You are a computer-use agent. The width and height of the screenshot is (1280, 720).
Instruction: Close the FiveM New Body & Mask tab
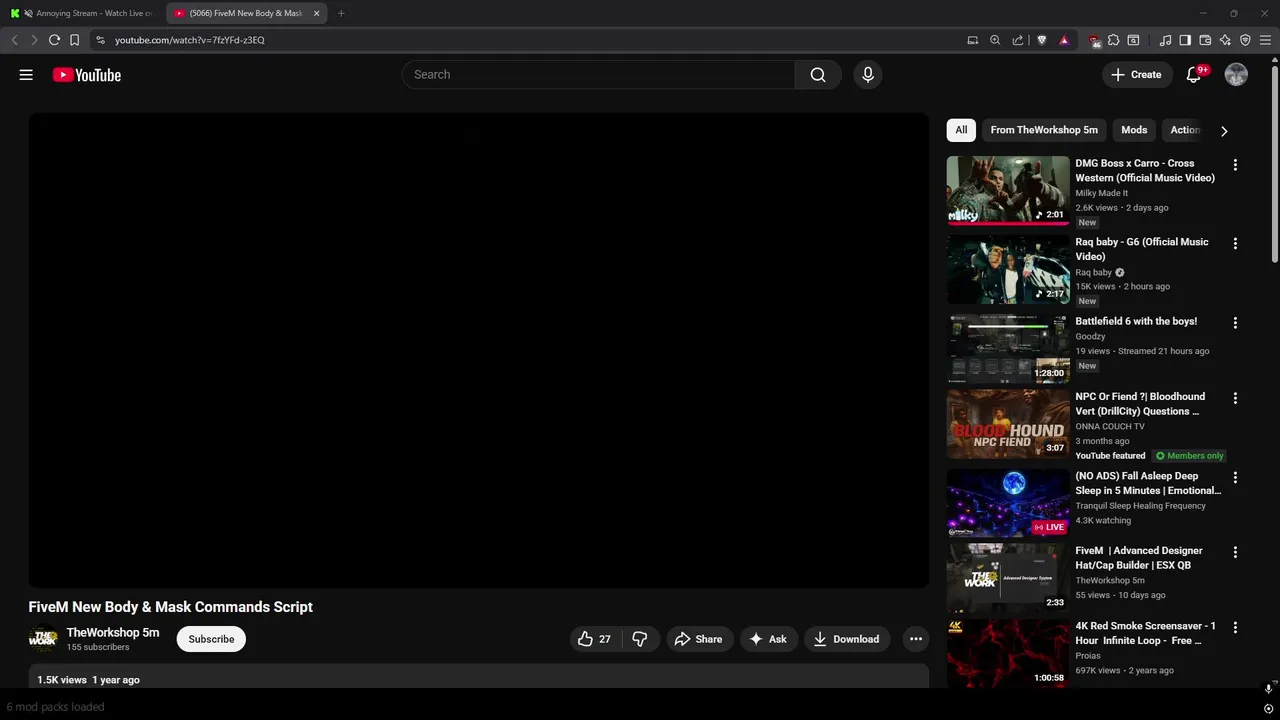coord(316,13)
